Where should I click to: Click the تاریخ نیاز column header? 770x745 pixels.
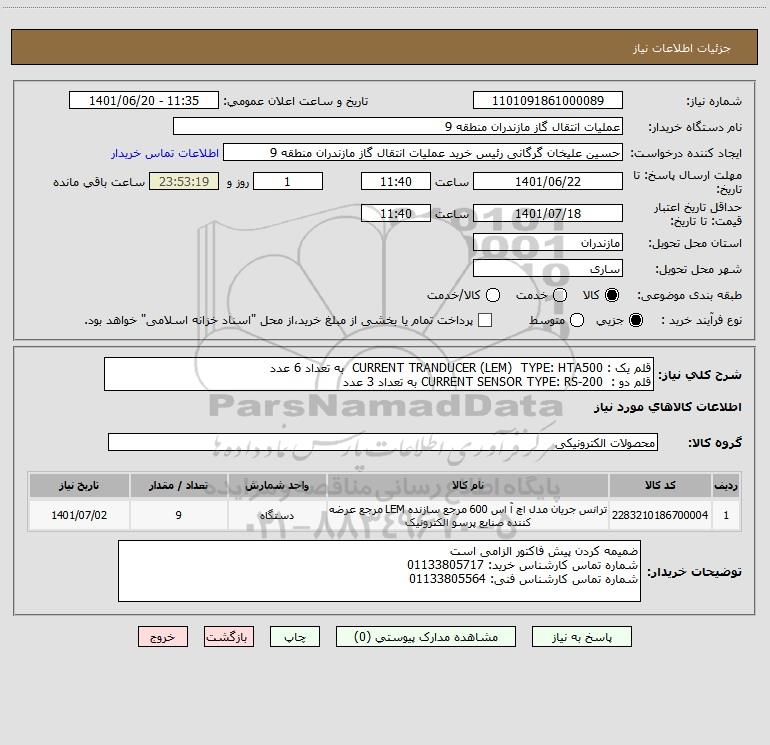click(x=79, y=485)
